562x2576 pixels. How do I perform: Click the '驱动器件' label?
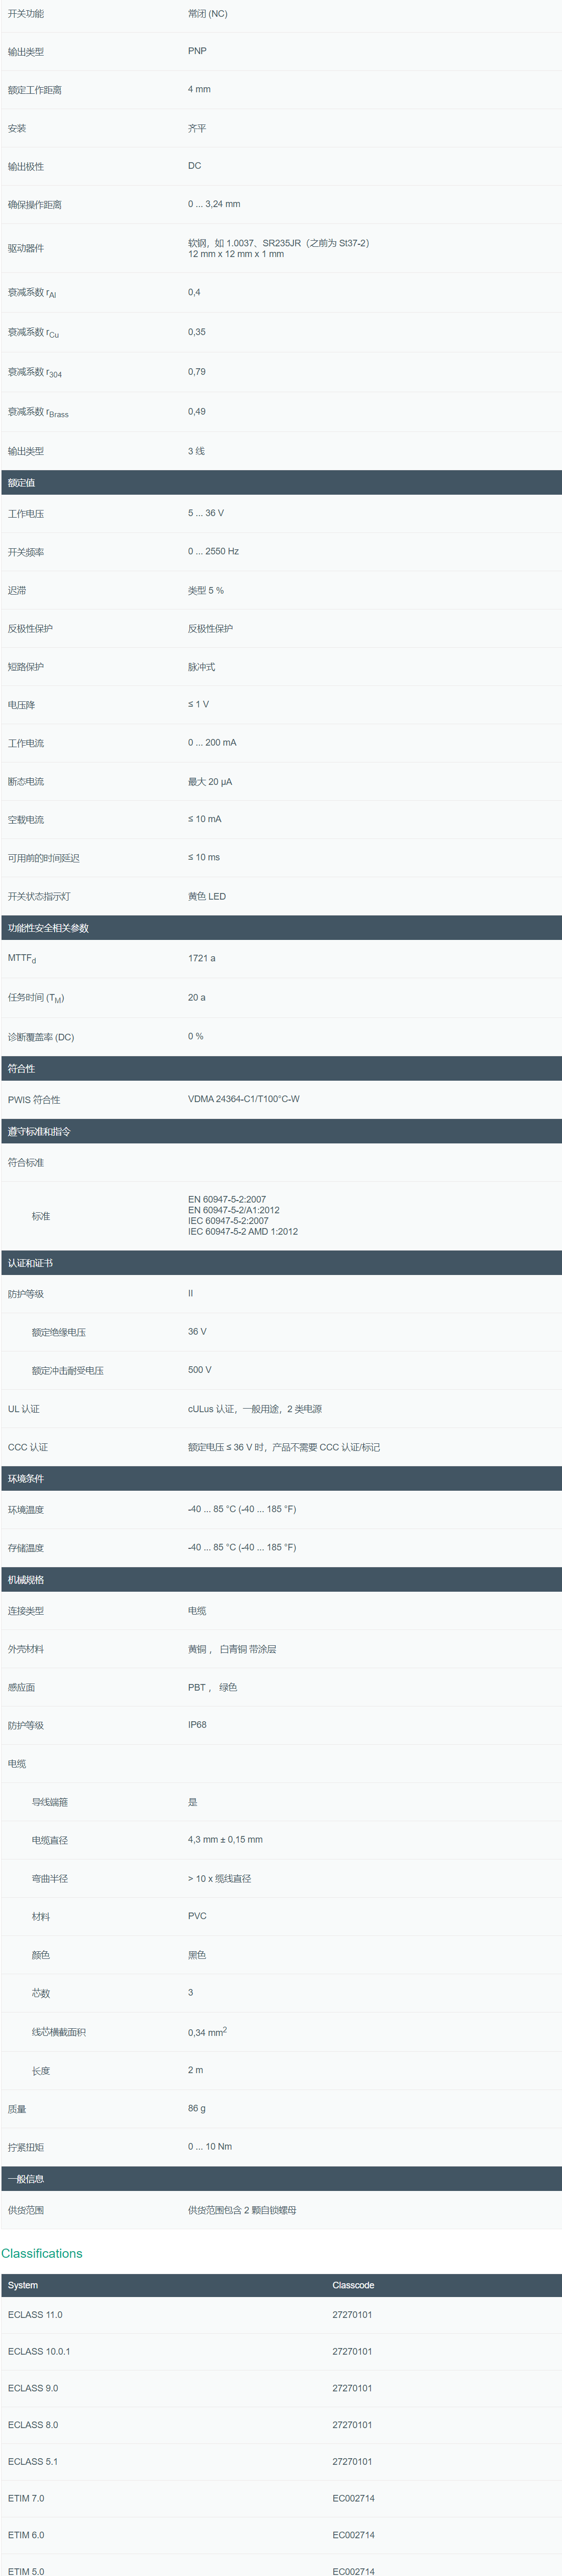pyautogui.click(x=26, y=248)
